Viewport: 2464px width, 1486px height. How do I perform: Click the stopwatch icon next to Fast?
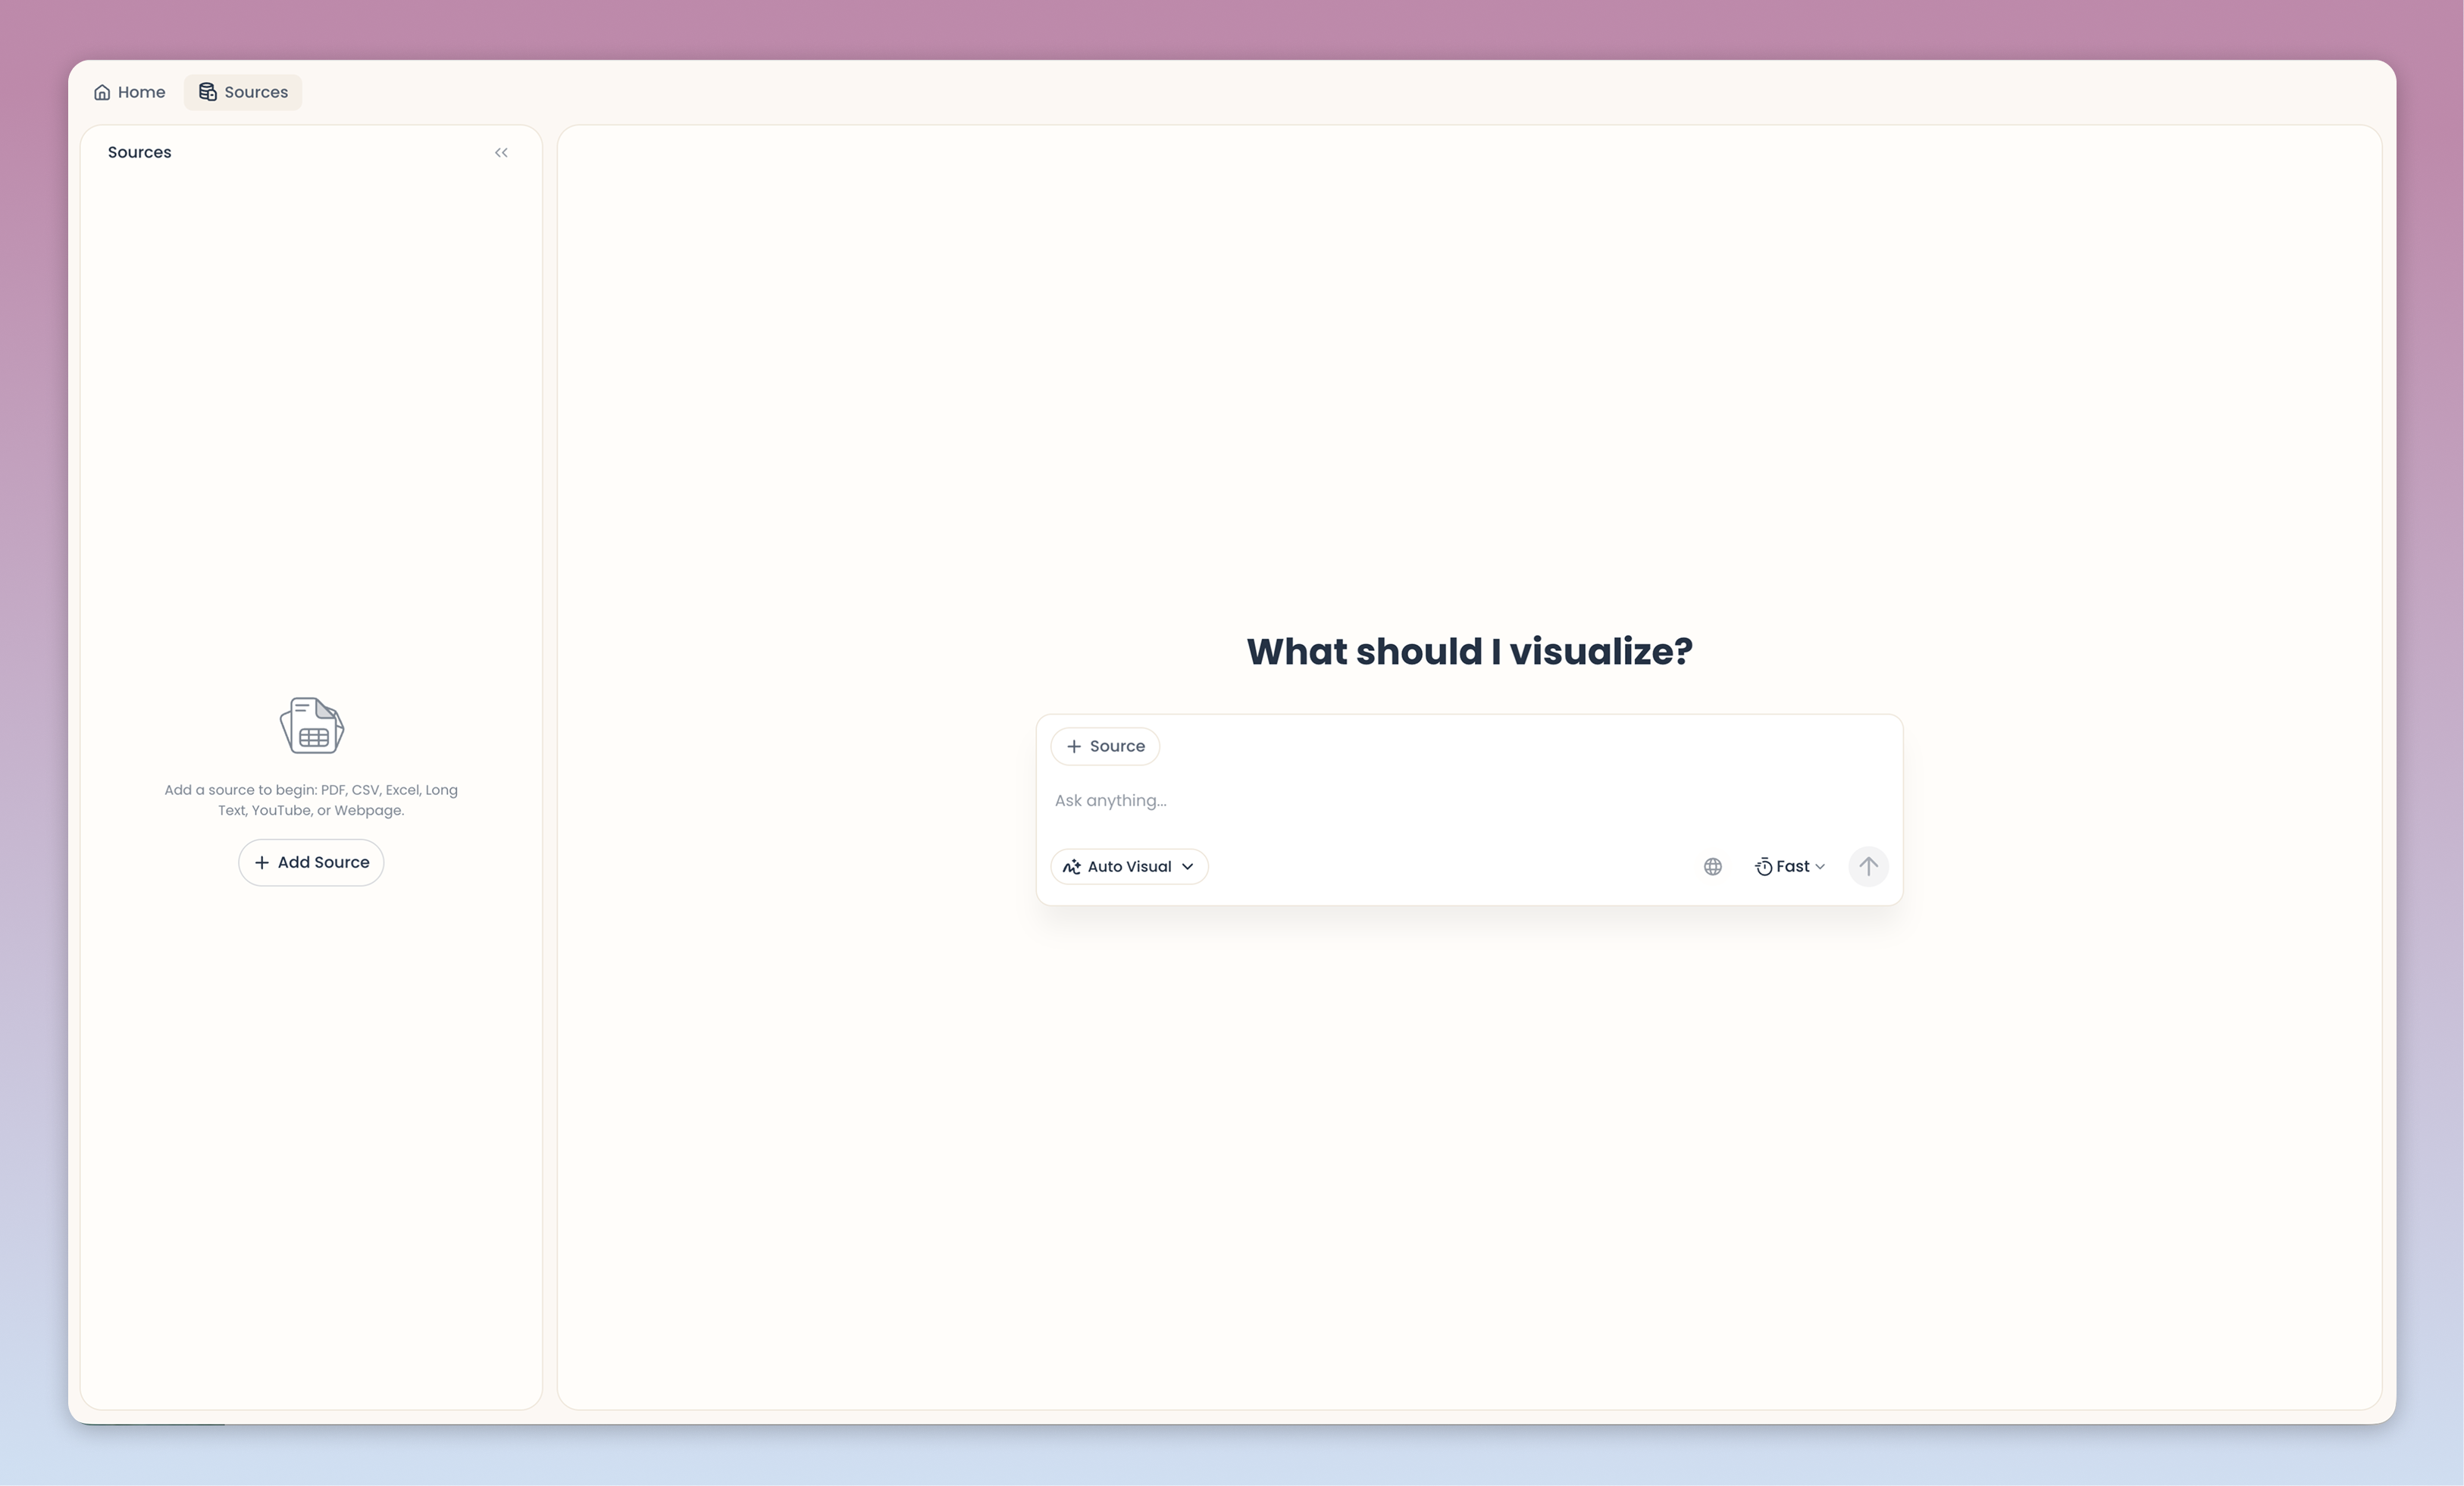point(1764,866)
